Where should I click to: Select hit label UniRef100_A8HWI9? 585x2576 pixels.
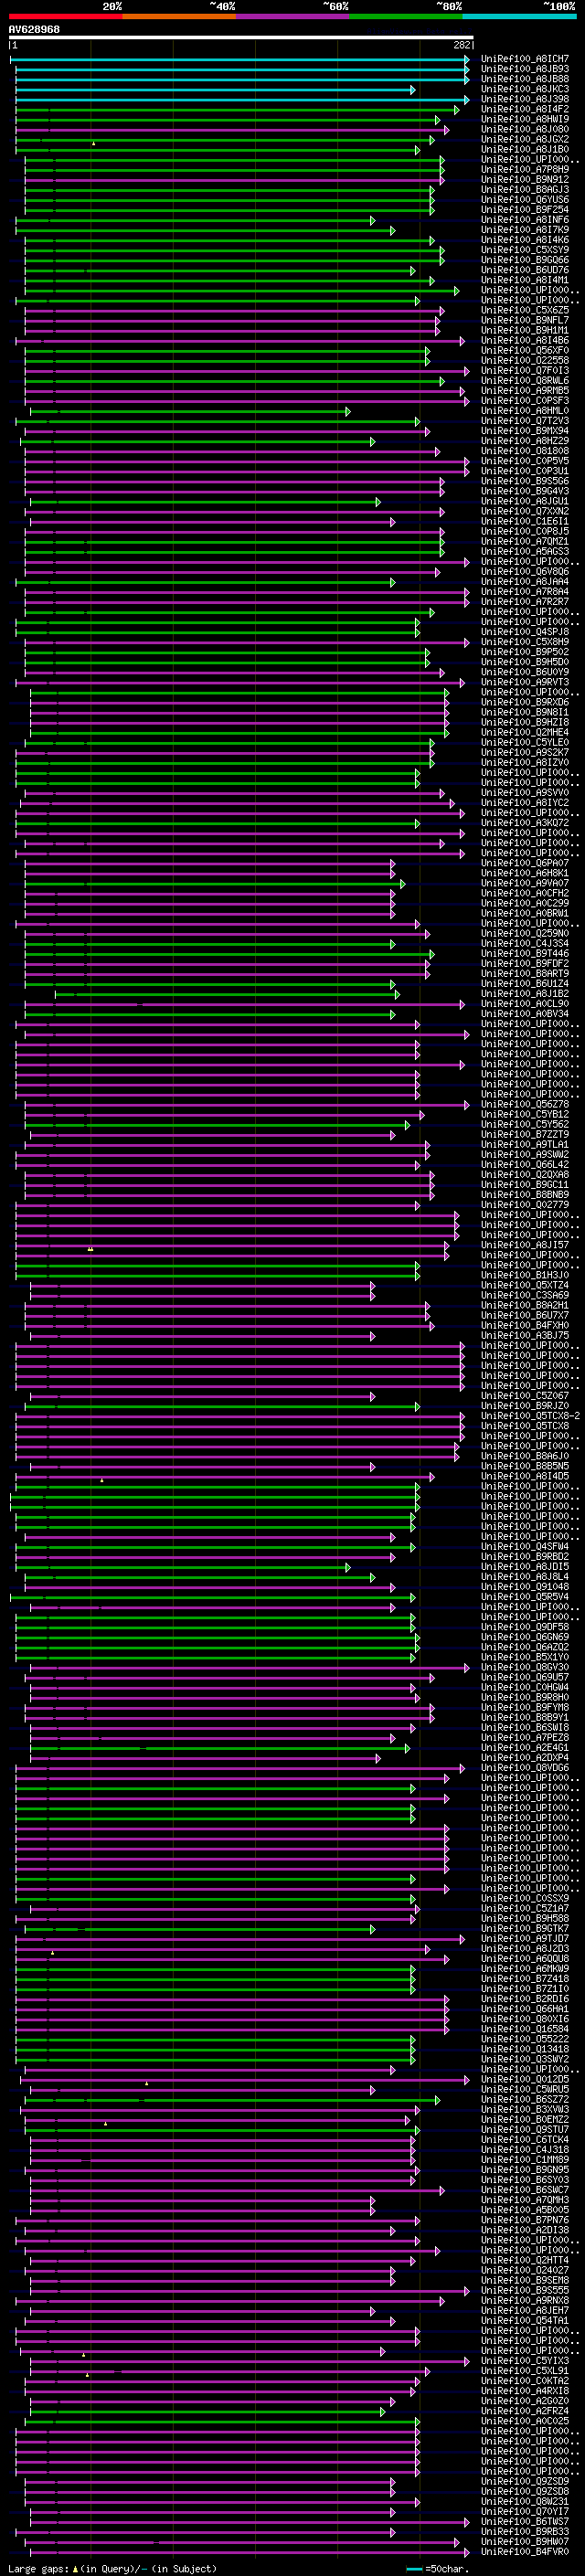point(525,120)
